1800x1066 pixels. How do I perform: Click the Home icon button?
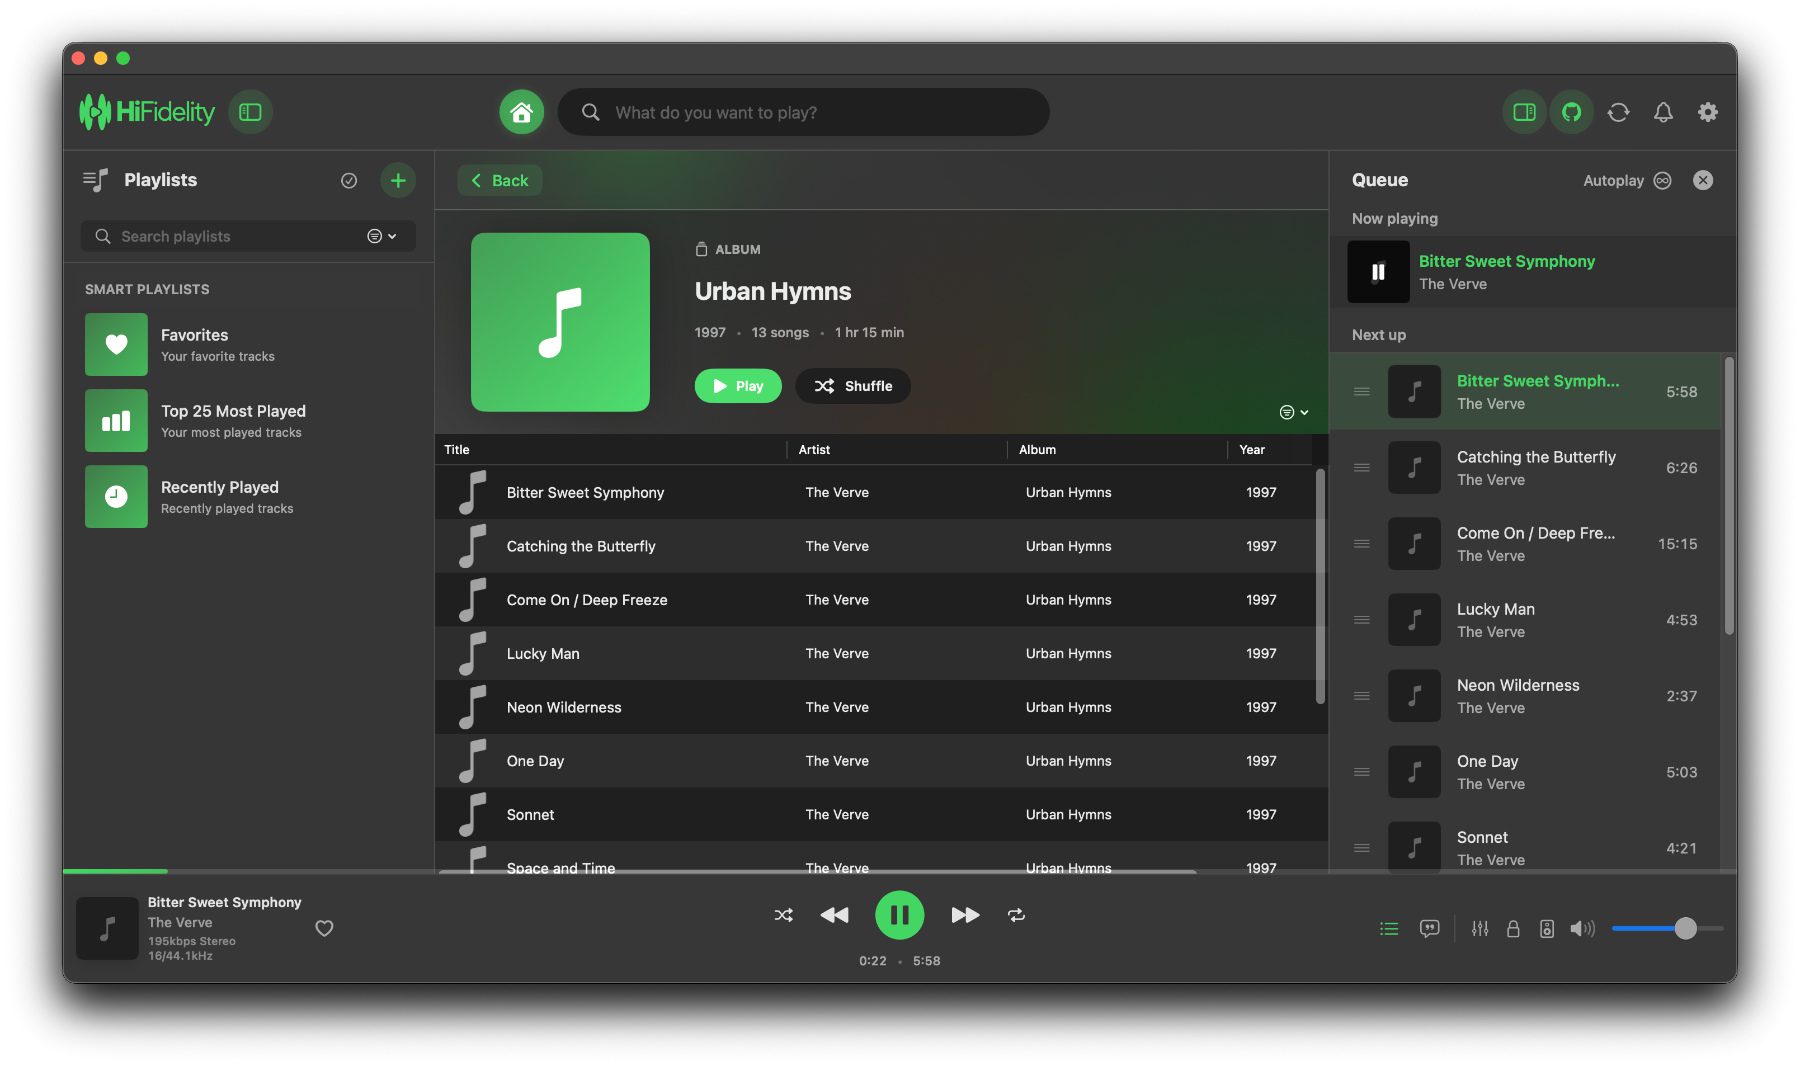point(521,112)
